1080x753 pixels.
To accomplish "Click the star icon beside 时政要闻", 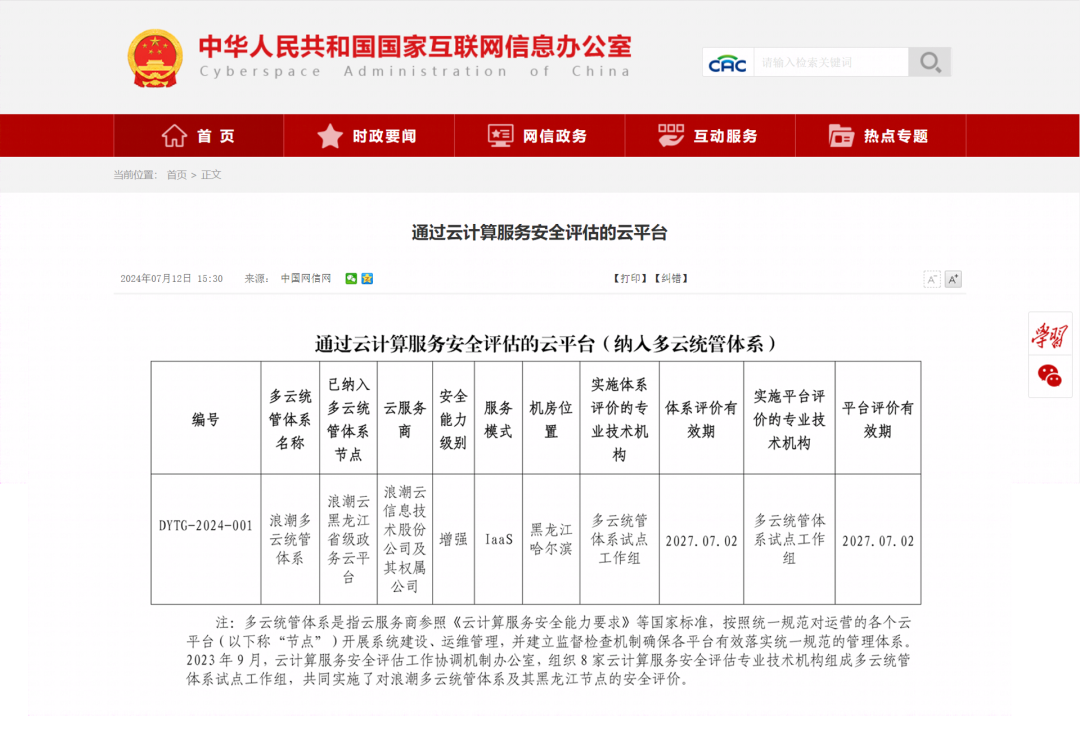I will pyautogui.click(x=330, y=134).
